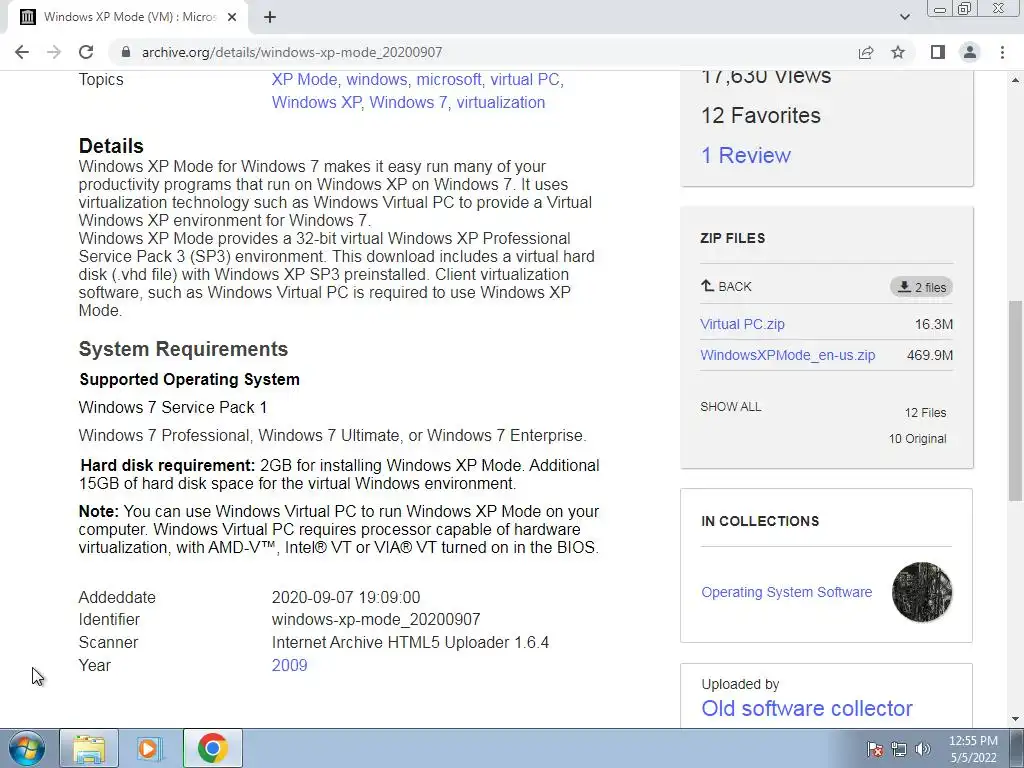Open Old software collector uploader profile
The image size is (1024, 768).
pyautogui.click(x=807, y=709)
